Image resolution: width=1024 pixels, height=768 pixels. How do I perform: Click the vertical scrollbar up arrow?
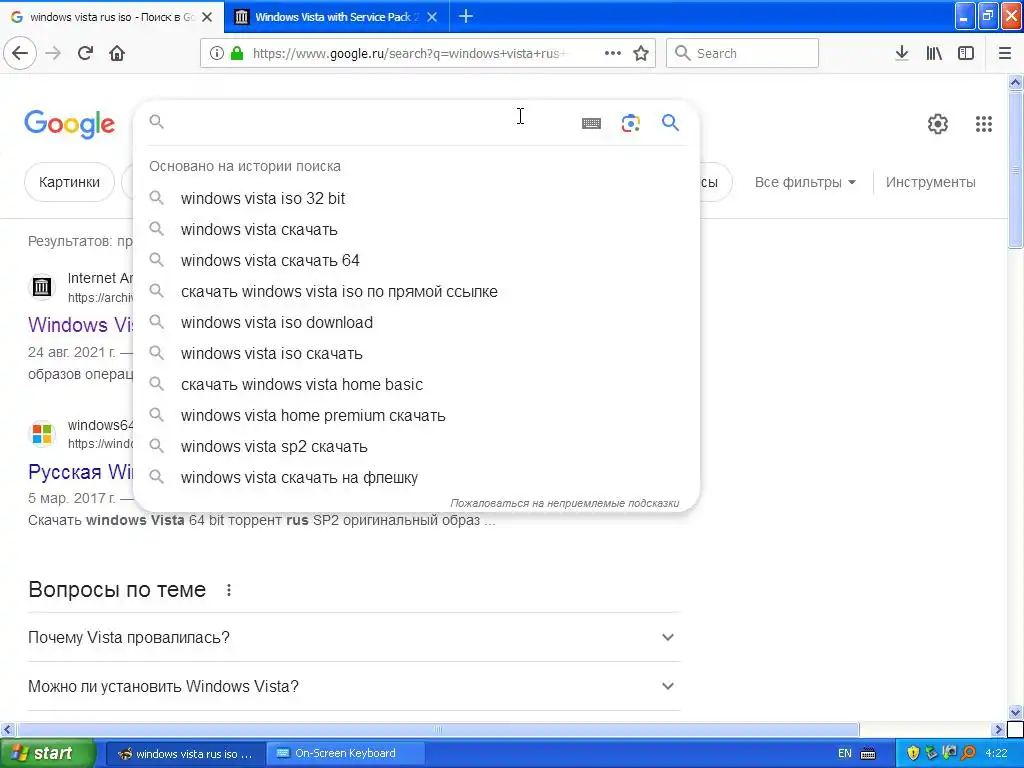point(1016,82)
